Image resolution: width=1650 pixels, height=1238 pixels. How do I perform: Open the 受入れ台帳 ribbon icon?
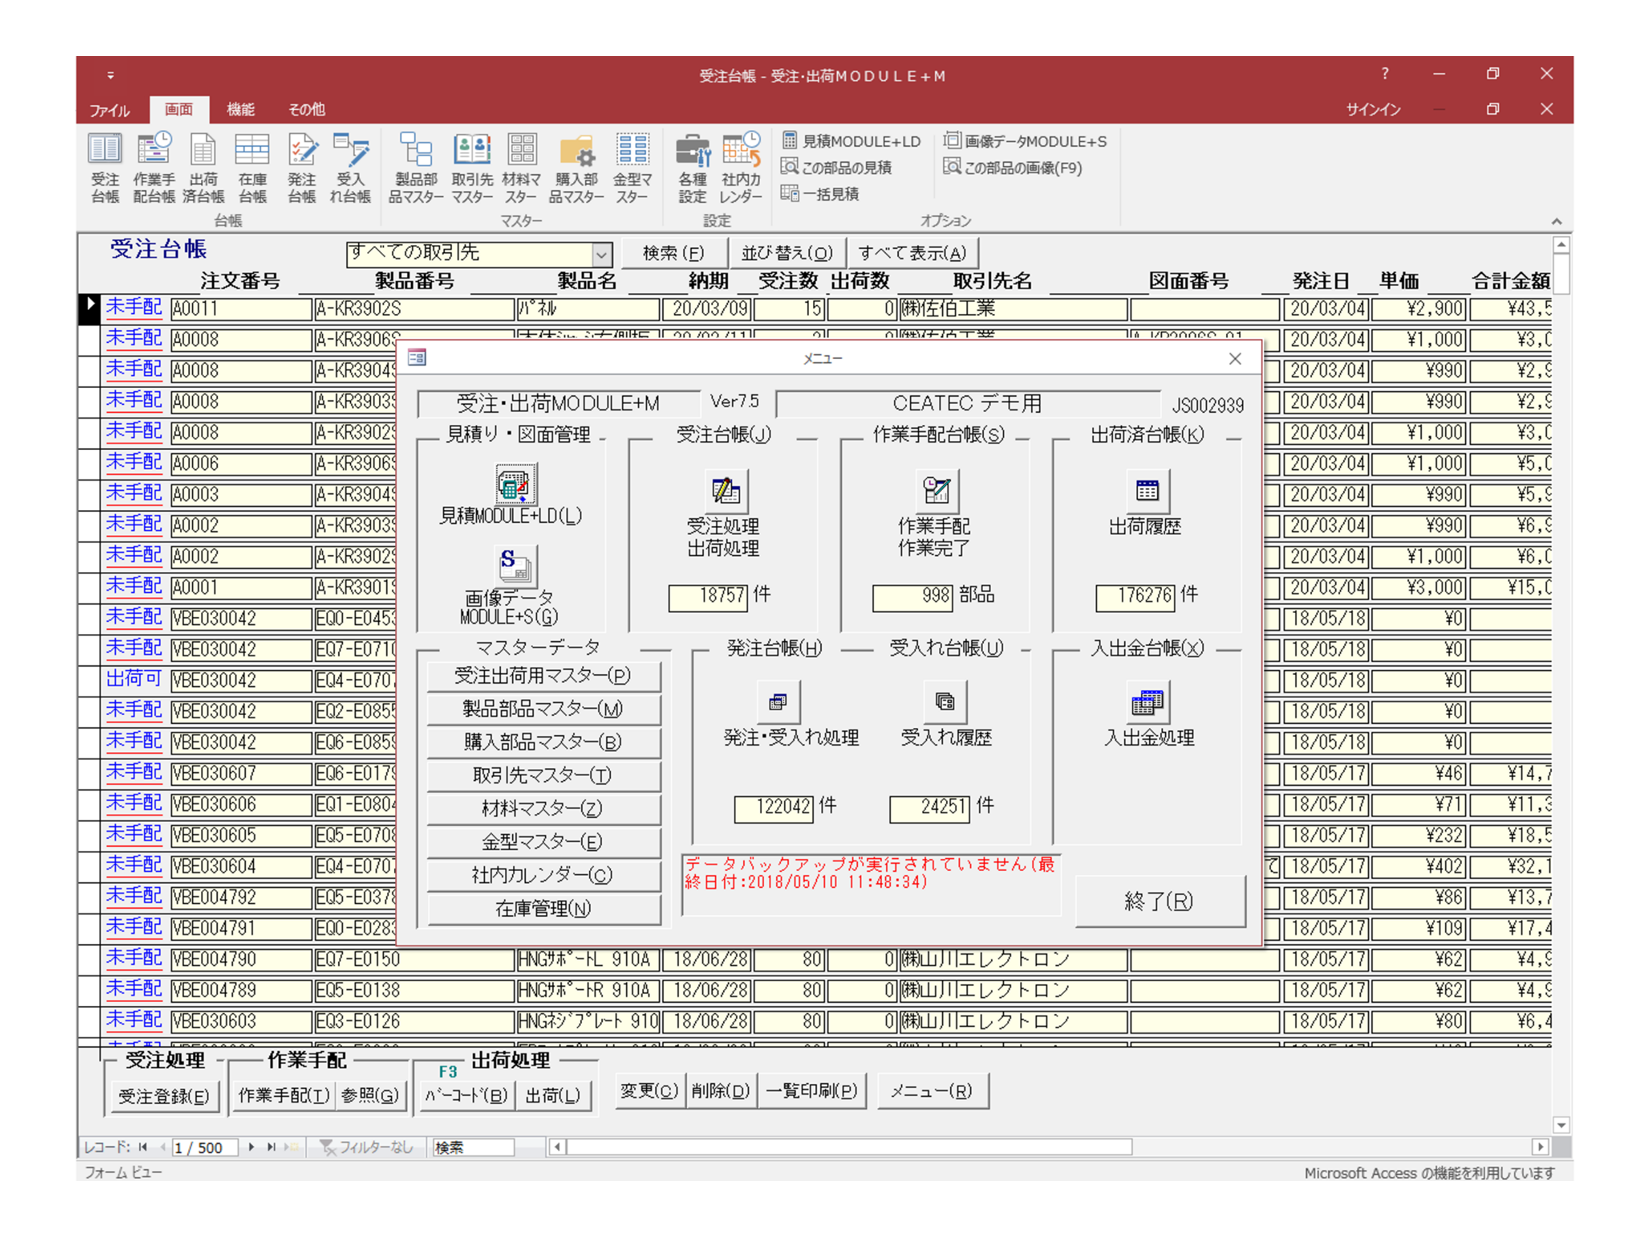click(x=350, y=168)
